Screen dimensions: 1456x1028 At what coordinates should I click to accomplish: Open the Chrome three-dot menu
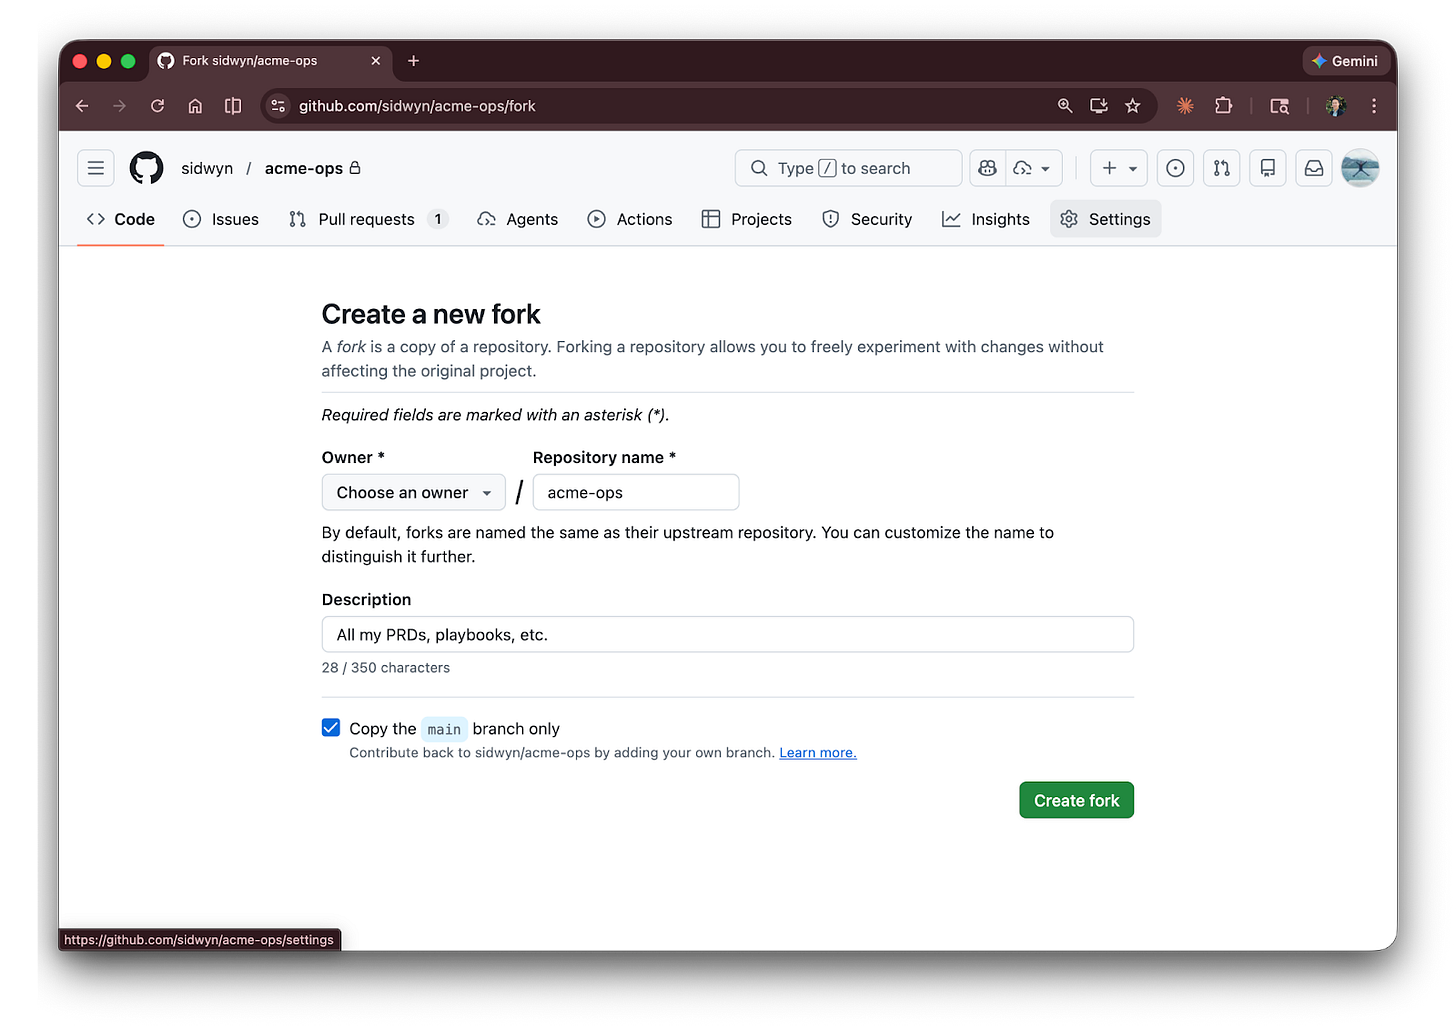(1374, 106)
